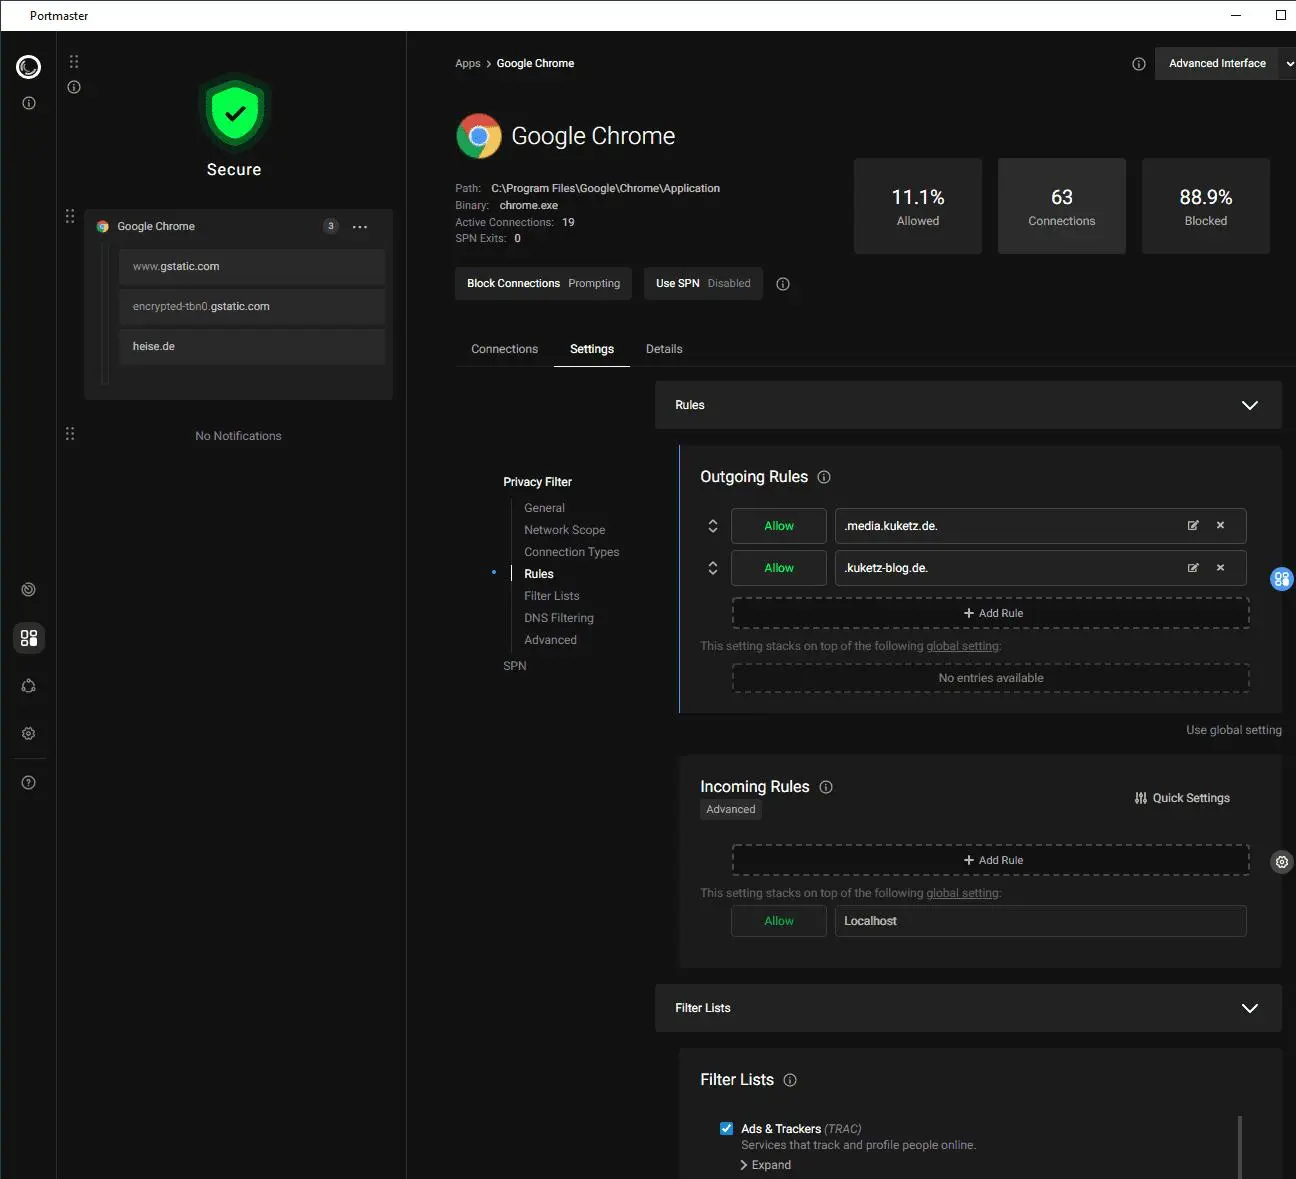
Task: Click drag handle beside No Notifications
Action: [x=70, y=434]
